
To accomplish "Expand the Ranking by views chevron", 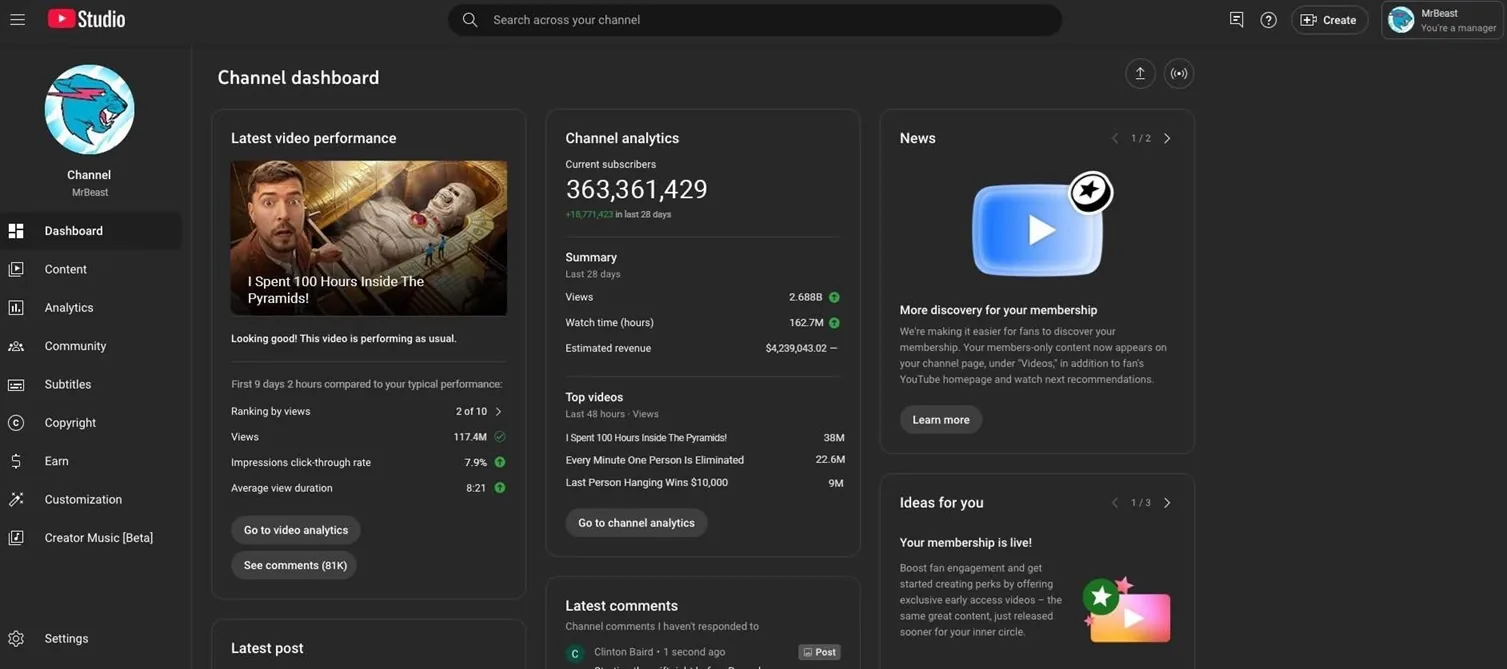I will point(498,411).
